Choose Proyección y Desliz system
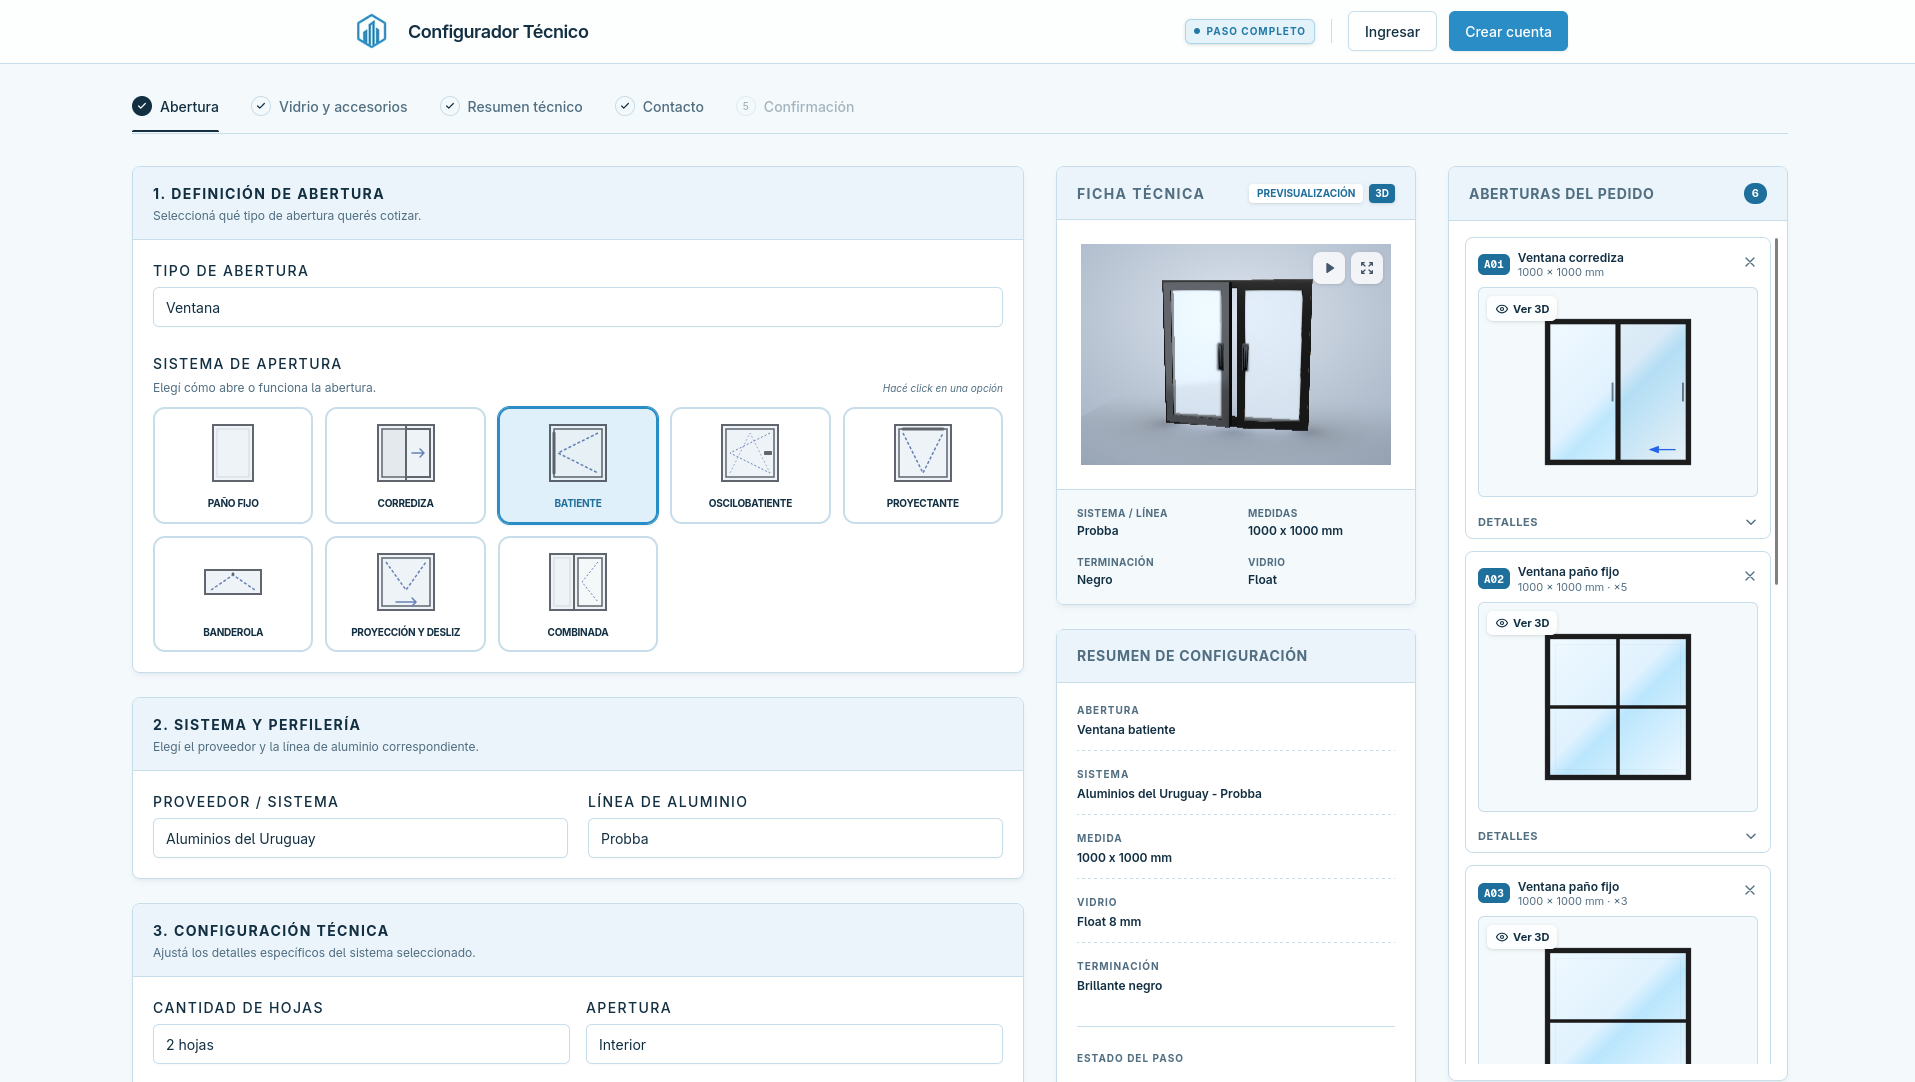The height and width of the screenshot is (1082, 1915). pos(405,594)
